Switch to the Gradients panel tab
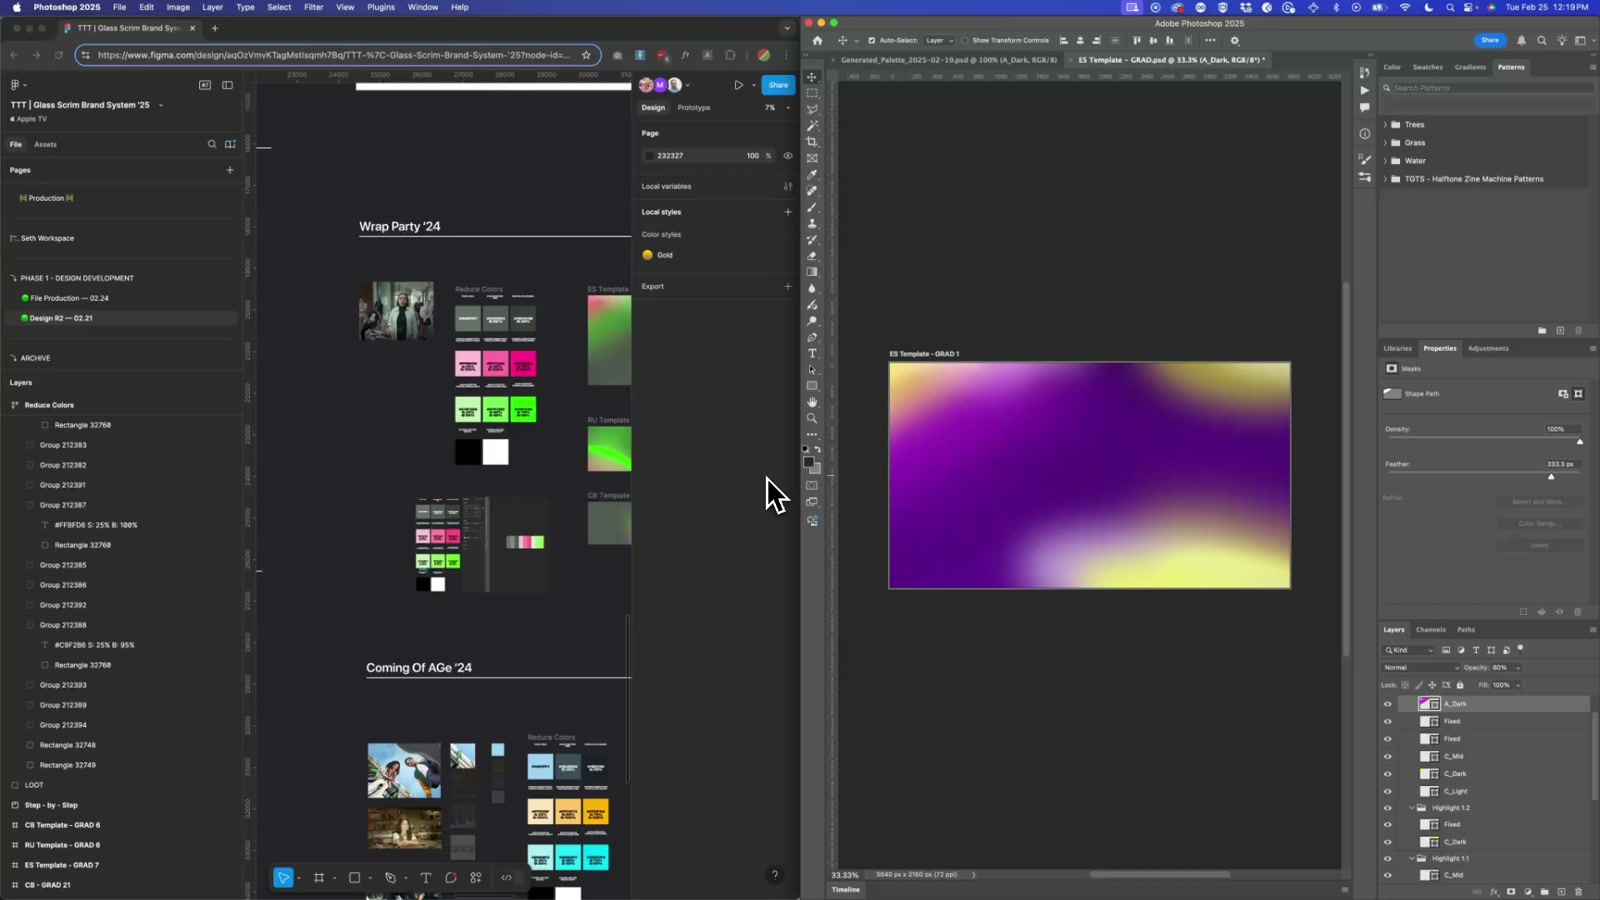The image size is (1600, 900). 1470,67
